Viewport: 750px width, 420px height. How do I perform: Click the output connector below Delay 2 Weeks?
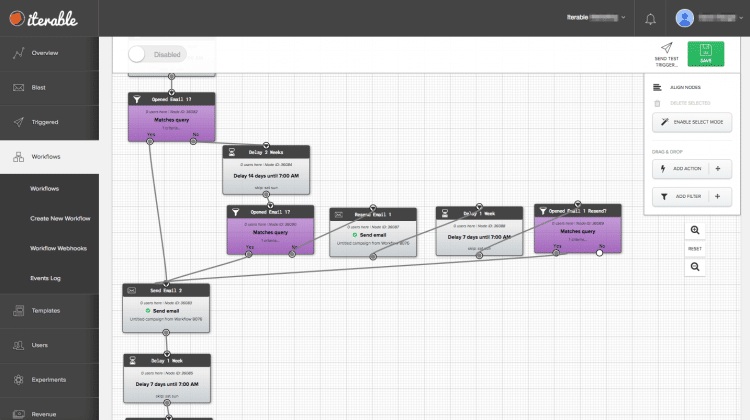tap(266, 194)
